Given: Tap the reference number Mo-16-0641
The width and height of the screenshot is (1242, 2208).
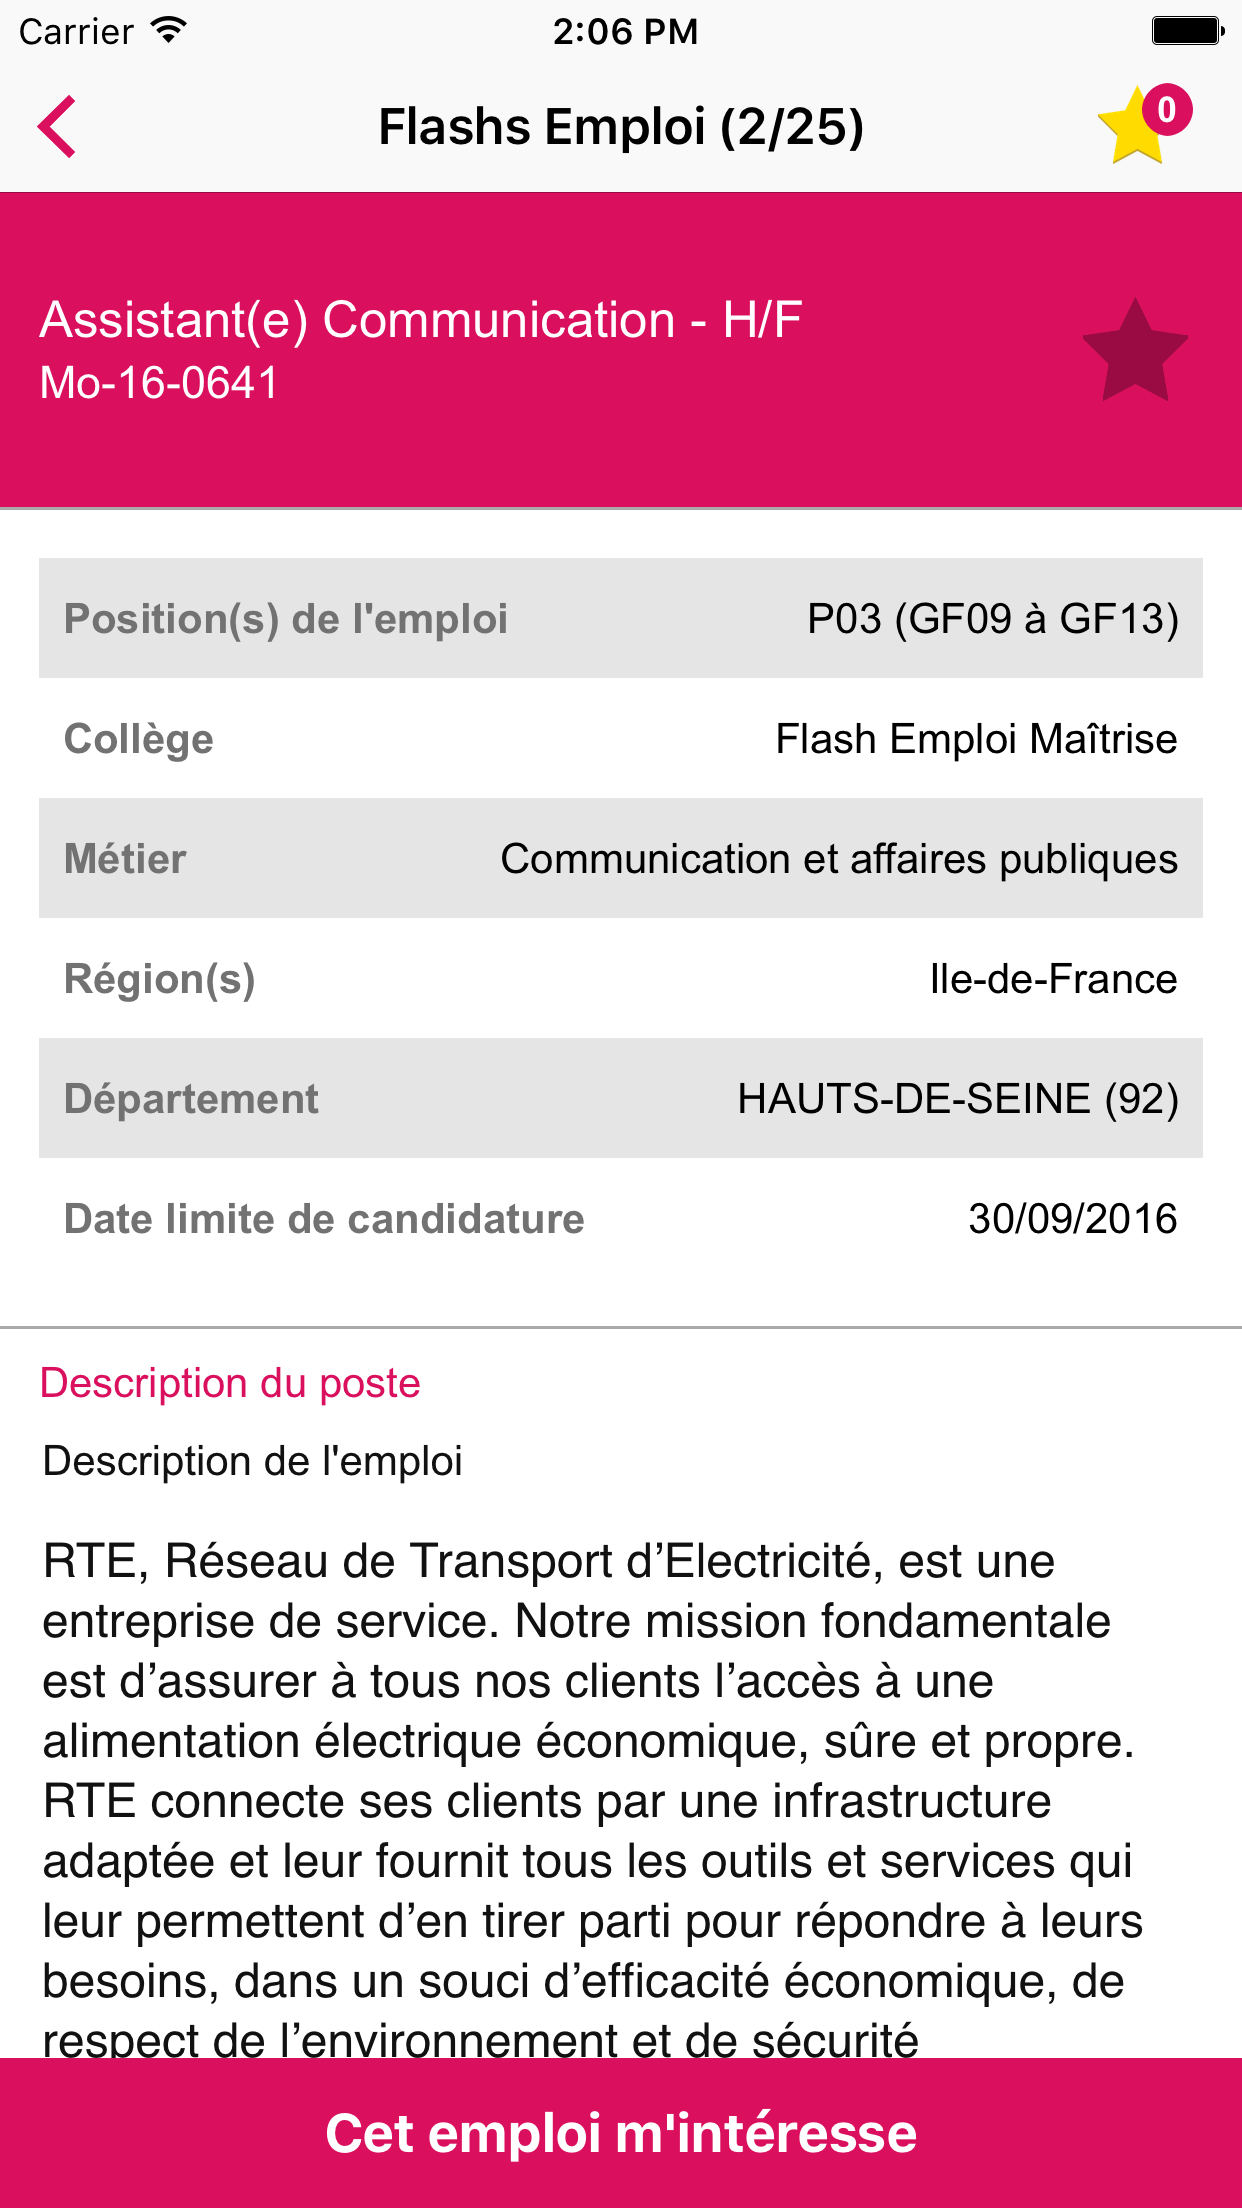Looking at the screenshot, I should 159,383.
